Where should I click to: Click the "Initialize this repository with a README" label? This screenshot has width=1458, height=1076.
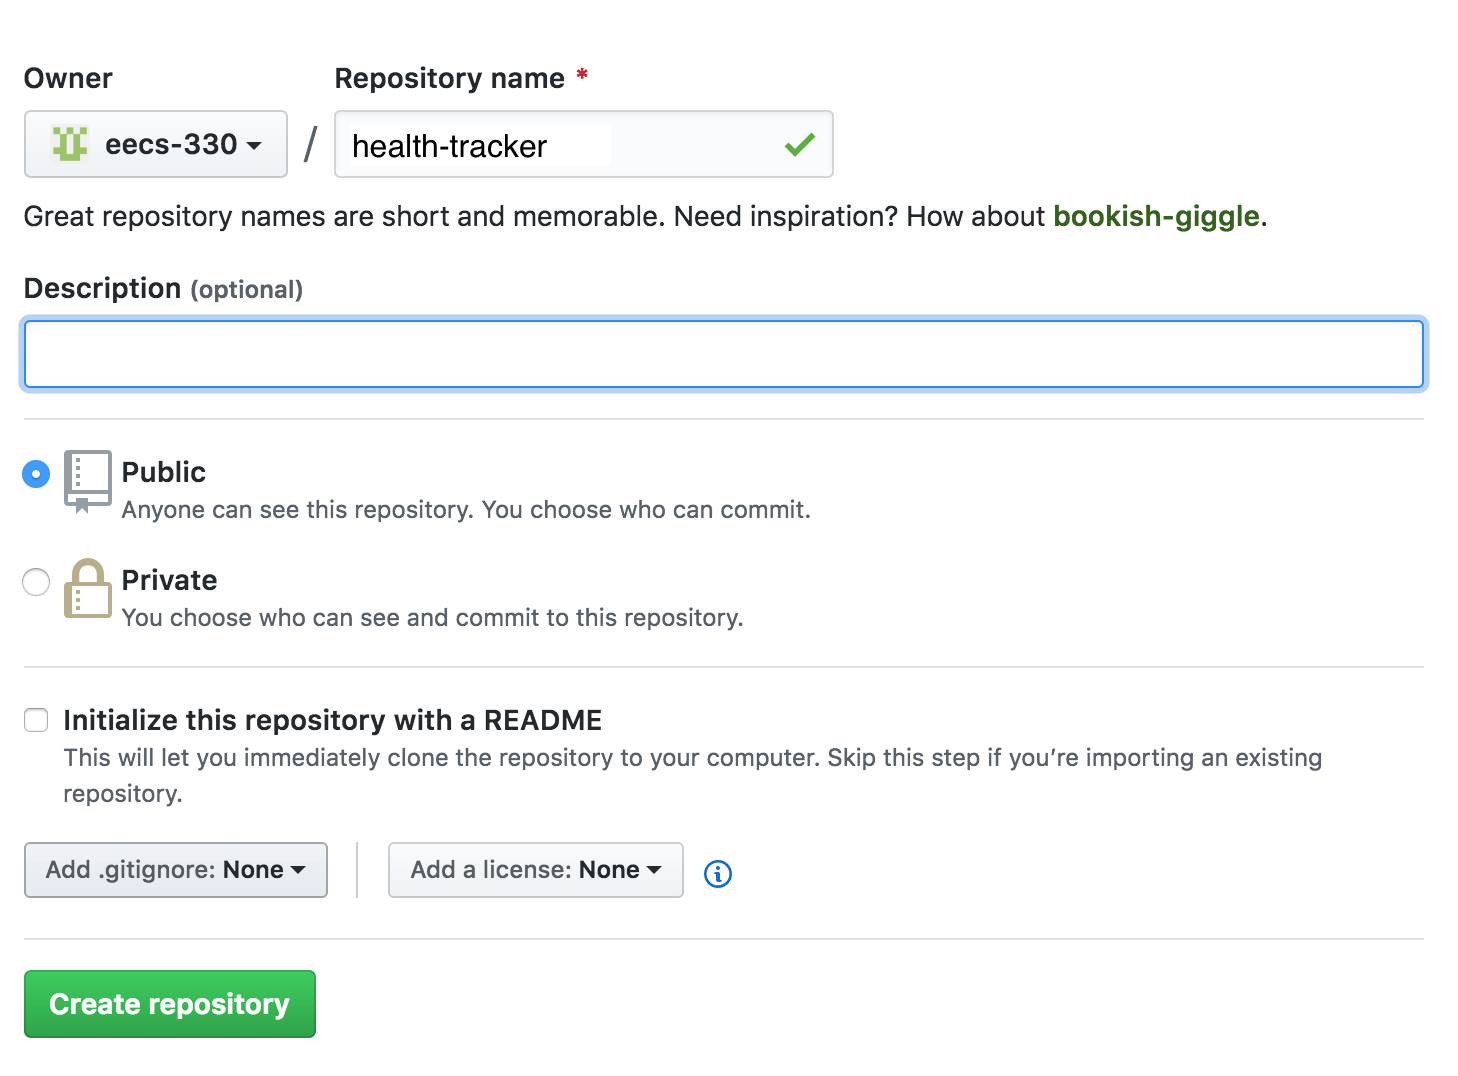pyautogui.click(x=332, y=720)
